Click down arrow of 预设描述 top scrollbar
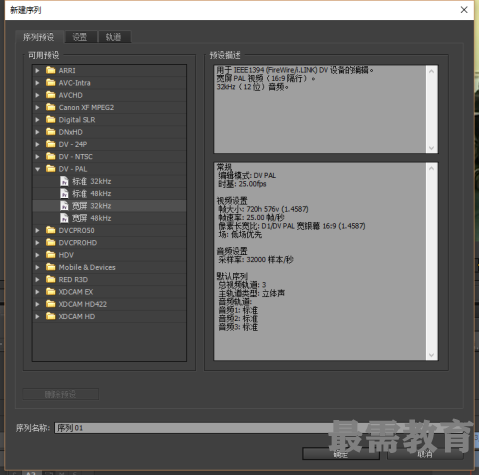 (431, 148)
